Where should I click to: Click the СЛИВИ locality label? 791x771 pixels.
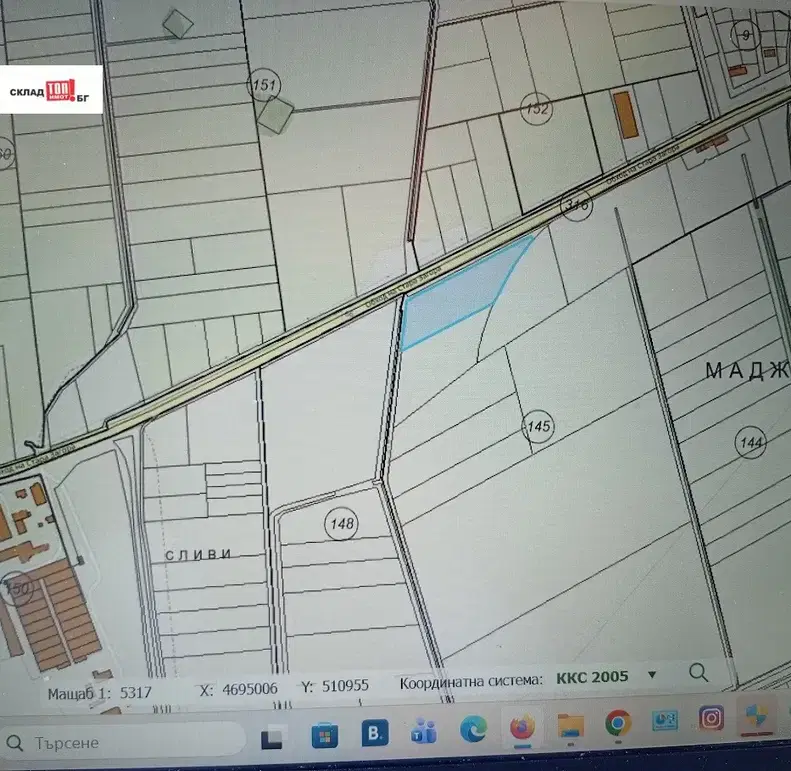[x=199, y=555]
